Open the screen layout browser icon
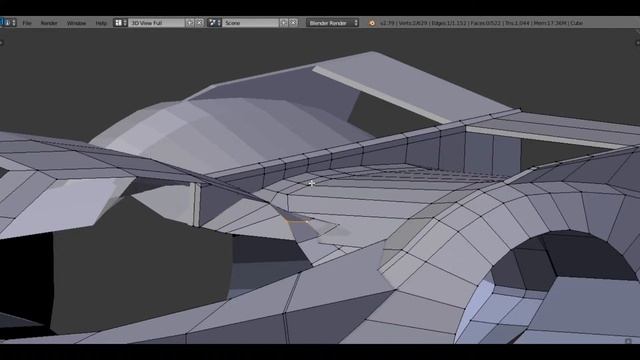Screen dimensions: 640x360 [120, 23]
